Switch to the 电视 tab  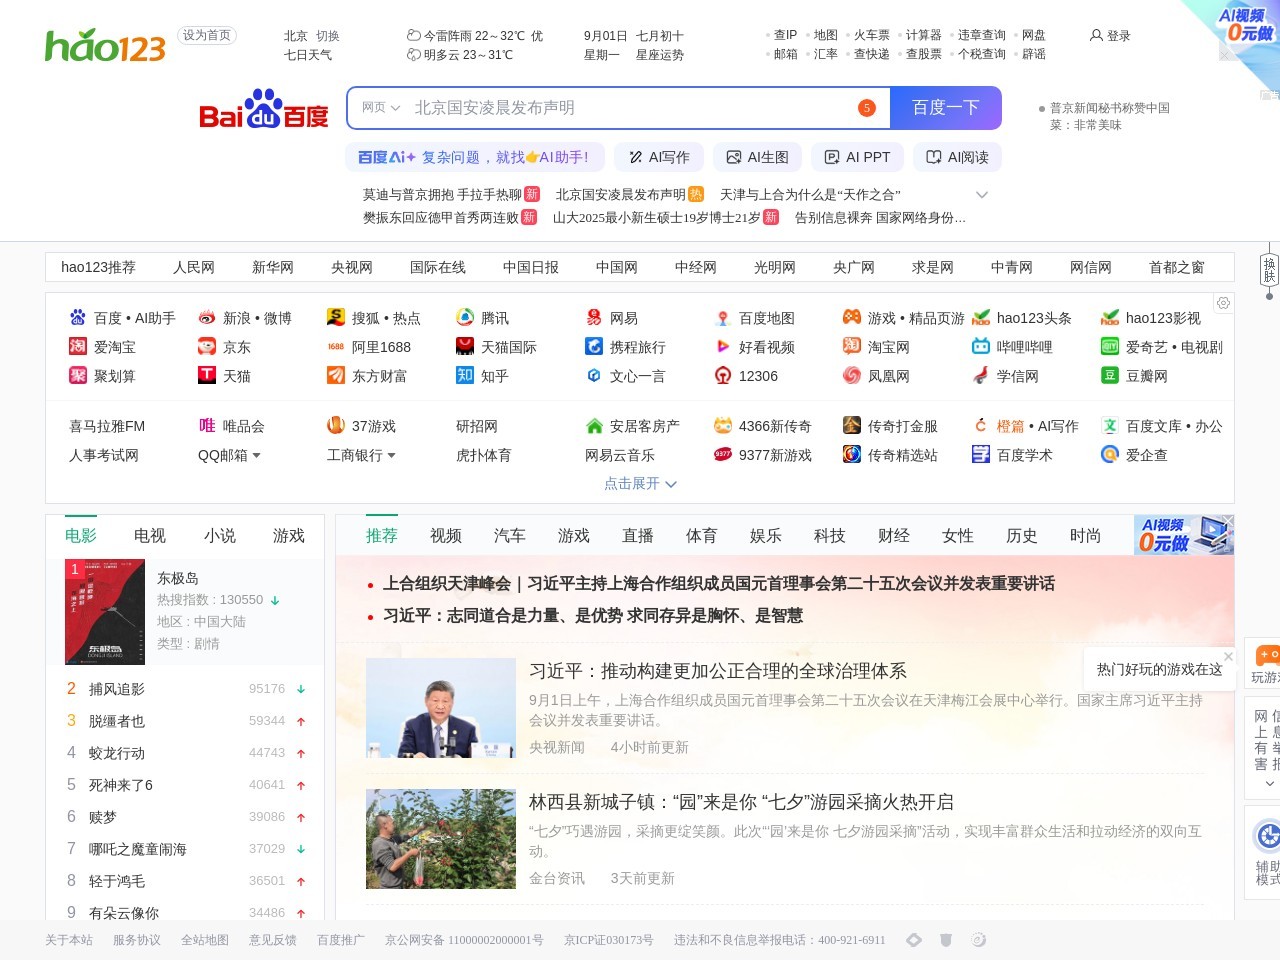coord(150,535)
